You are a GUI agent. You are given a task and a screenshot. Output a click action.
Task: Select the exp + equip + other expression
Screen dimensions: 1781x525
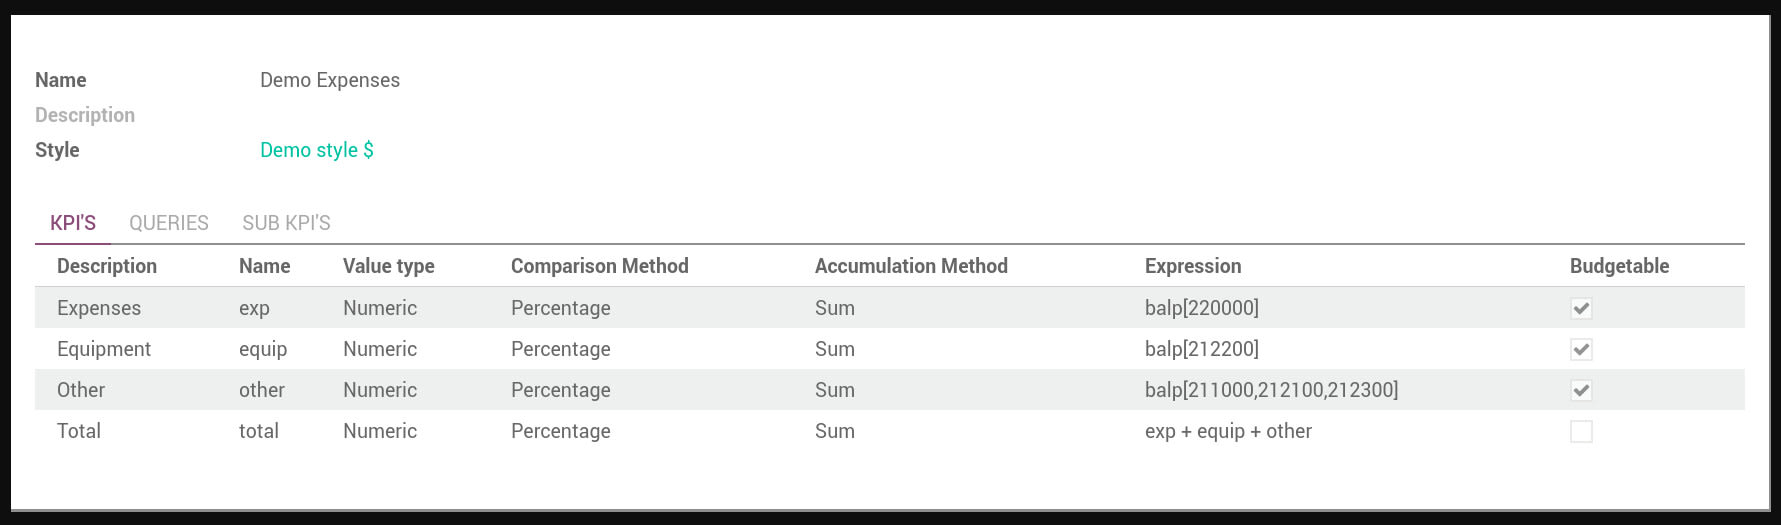(x=1228, y=431)
